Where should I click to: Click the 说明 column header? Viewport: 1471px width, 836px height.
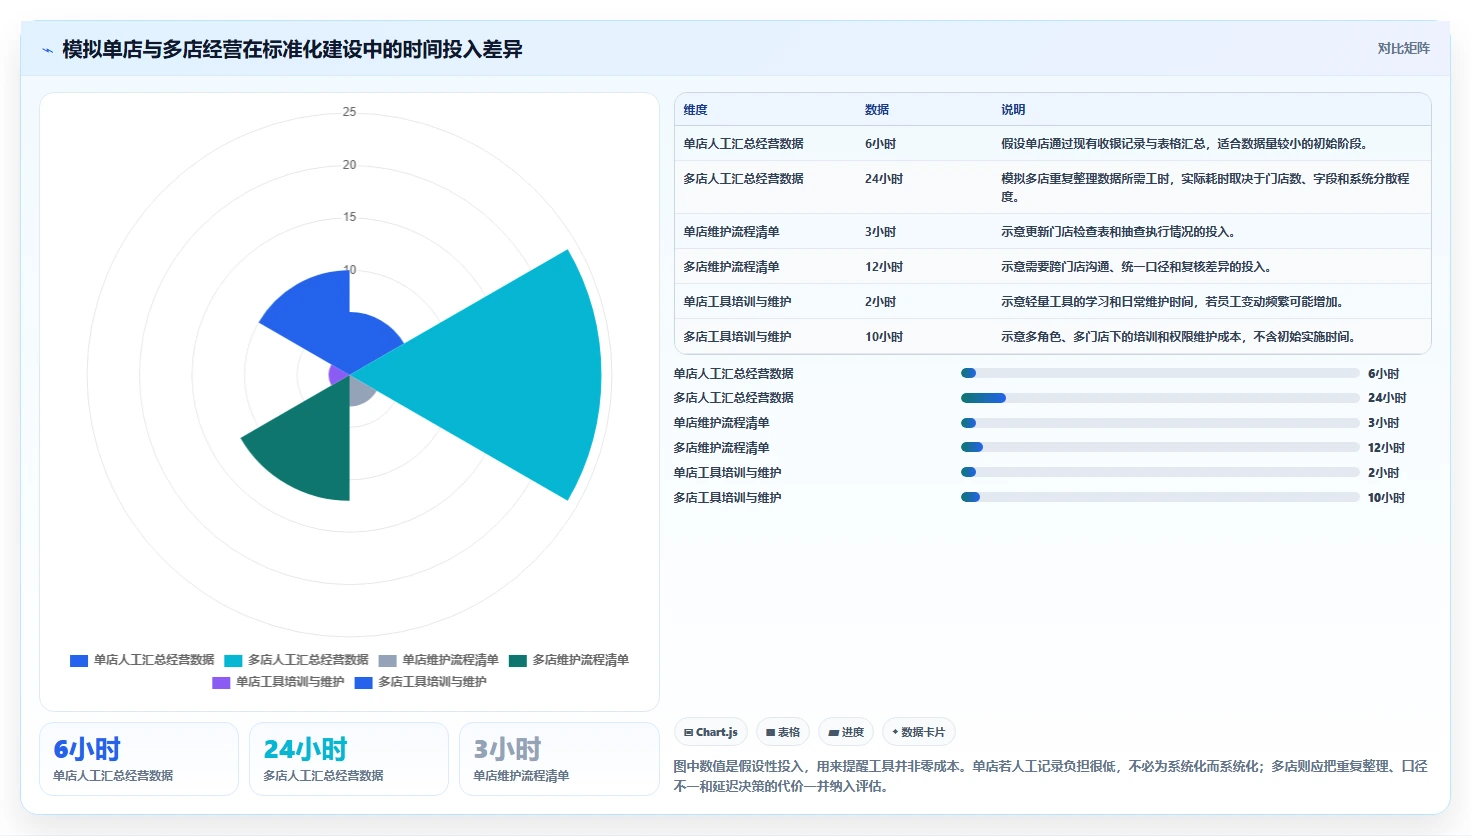tap(1013, 110)
